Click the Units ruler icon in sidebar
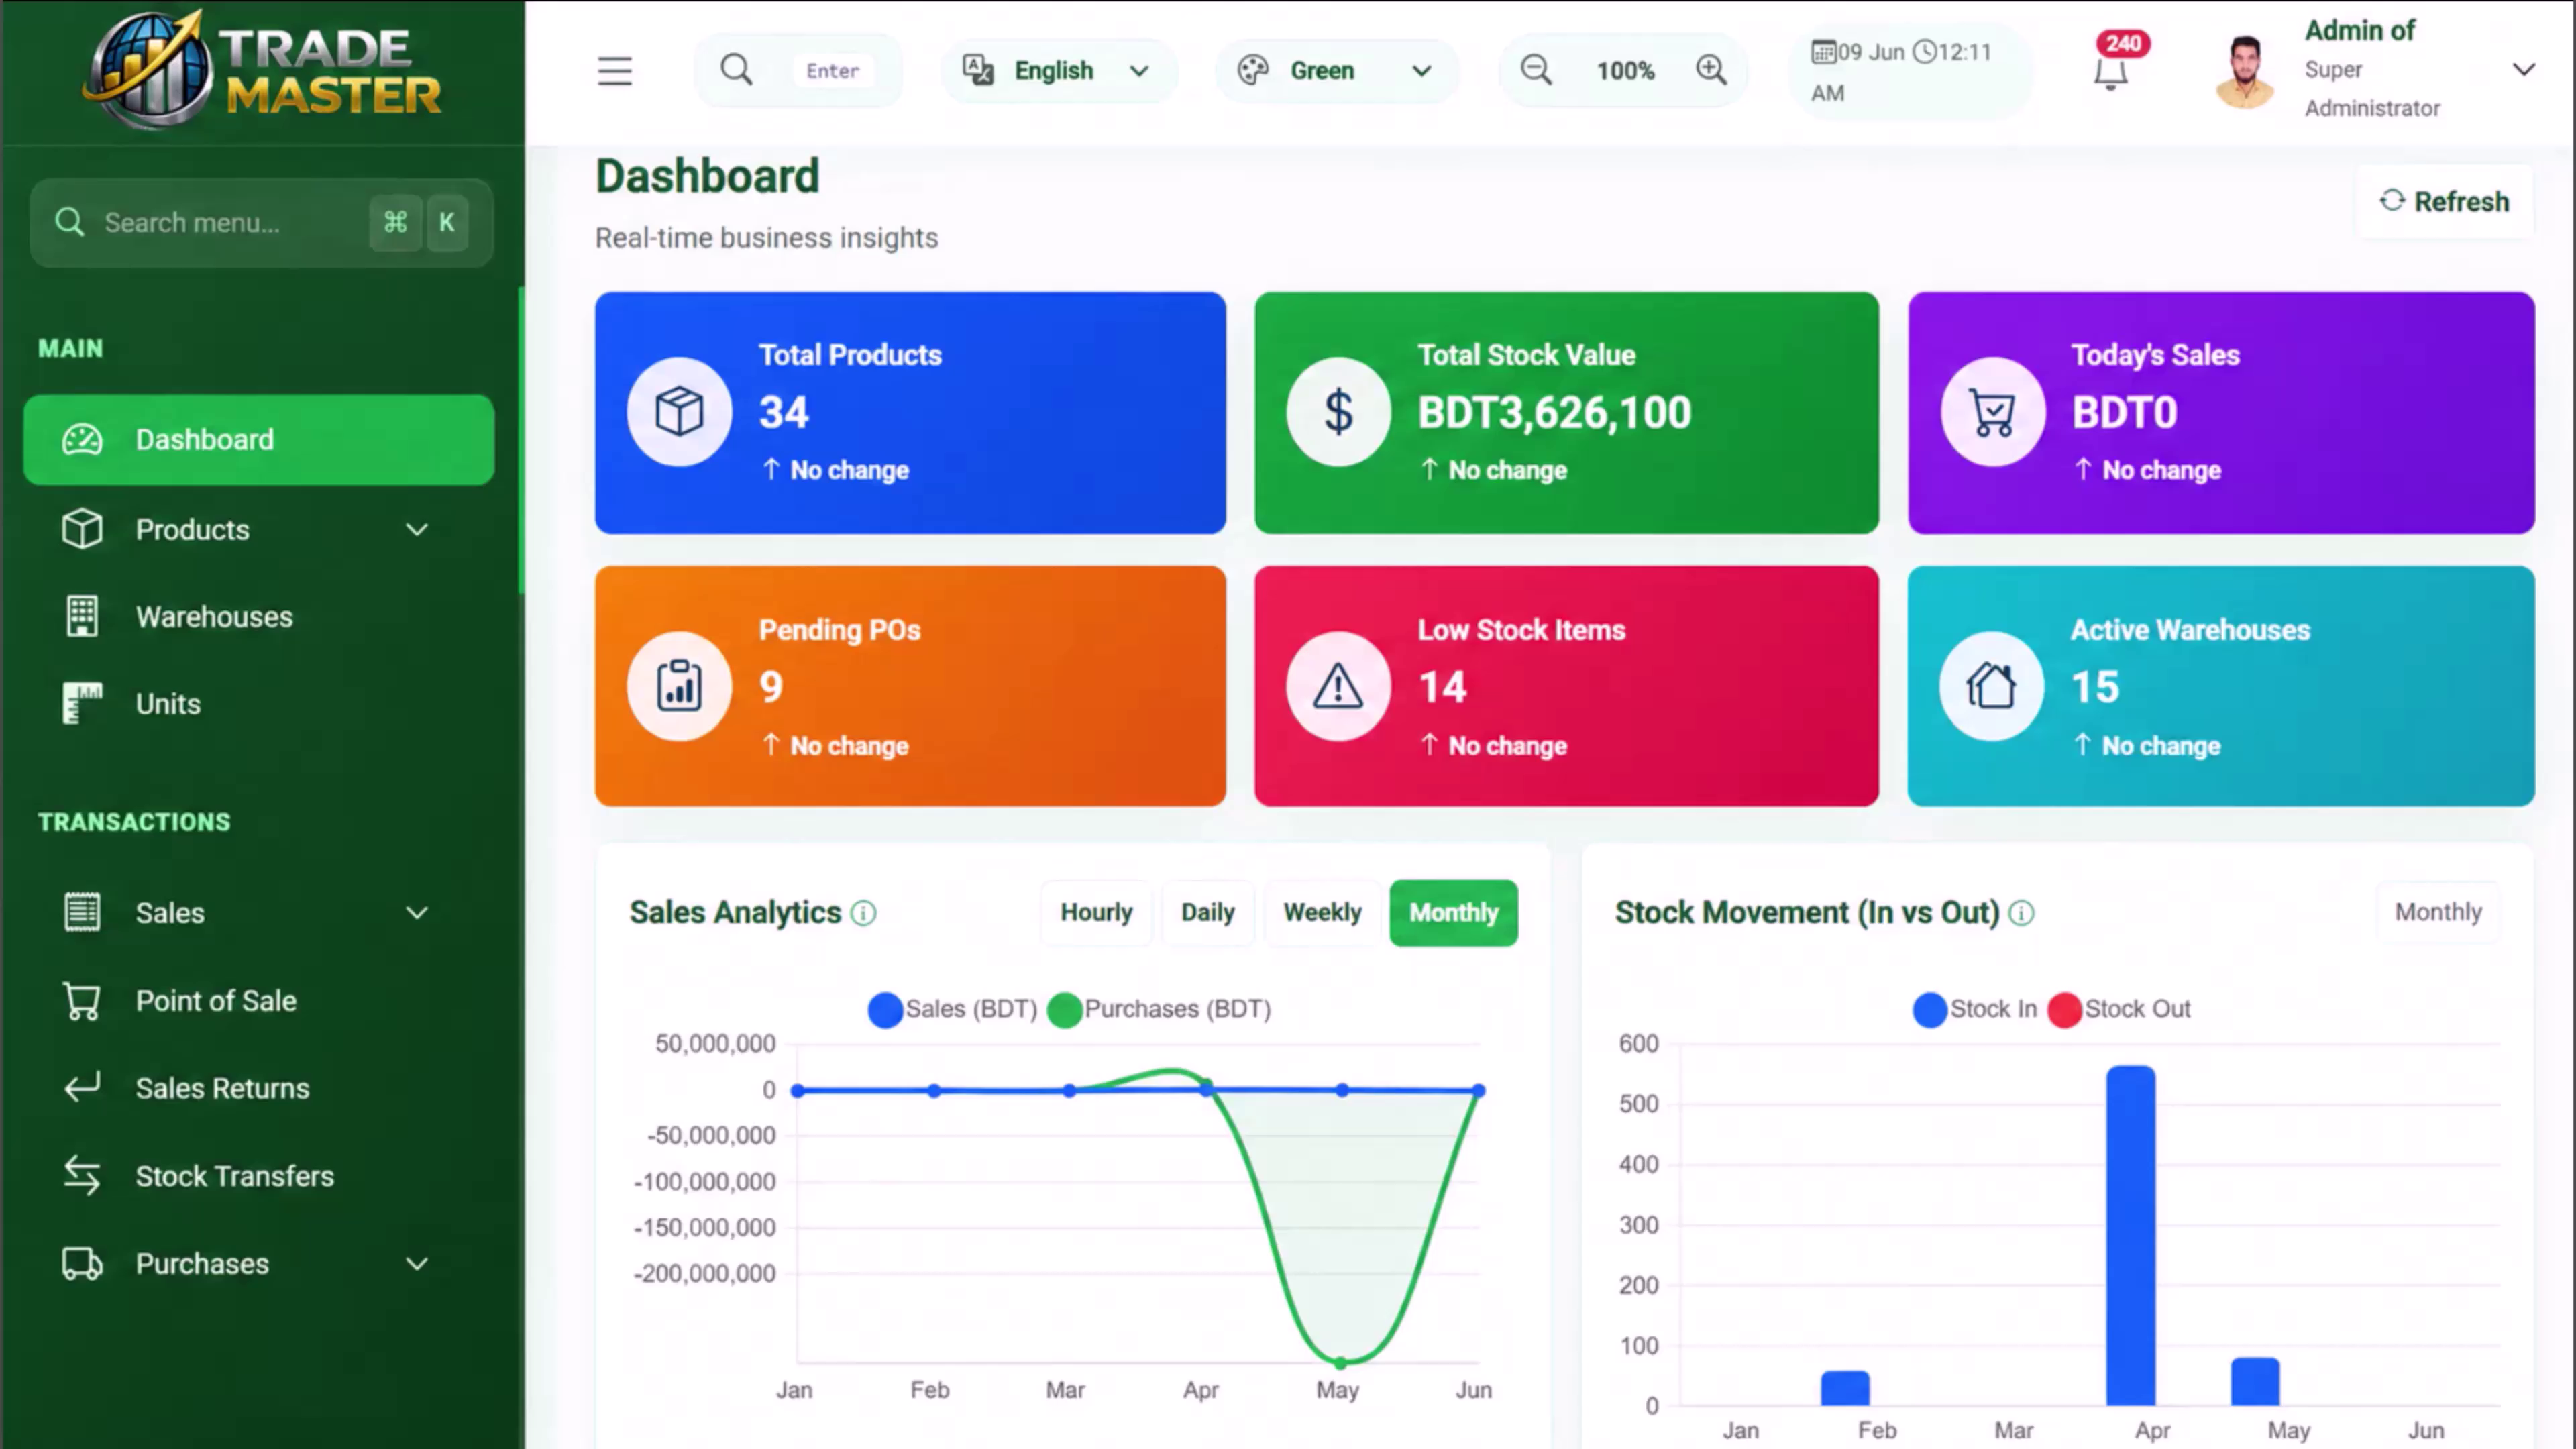2576x1449 pixels. [x=82, y=704]
